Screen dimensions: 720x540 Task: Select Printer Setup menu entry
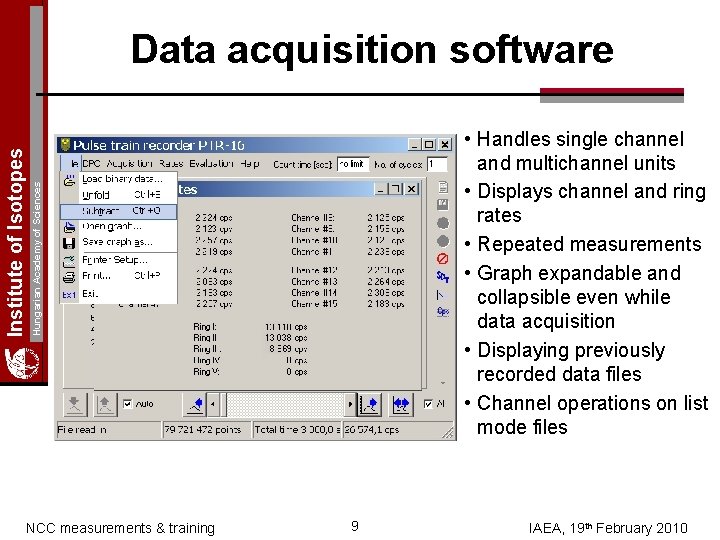pos(119,260)
